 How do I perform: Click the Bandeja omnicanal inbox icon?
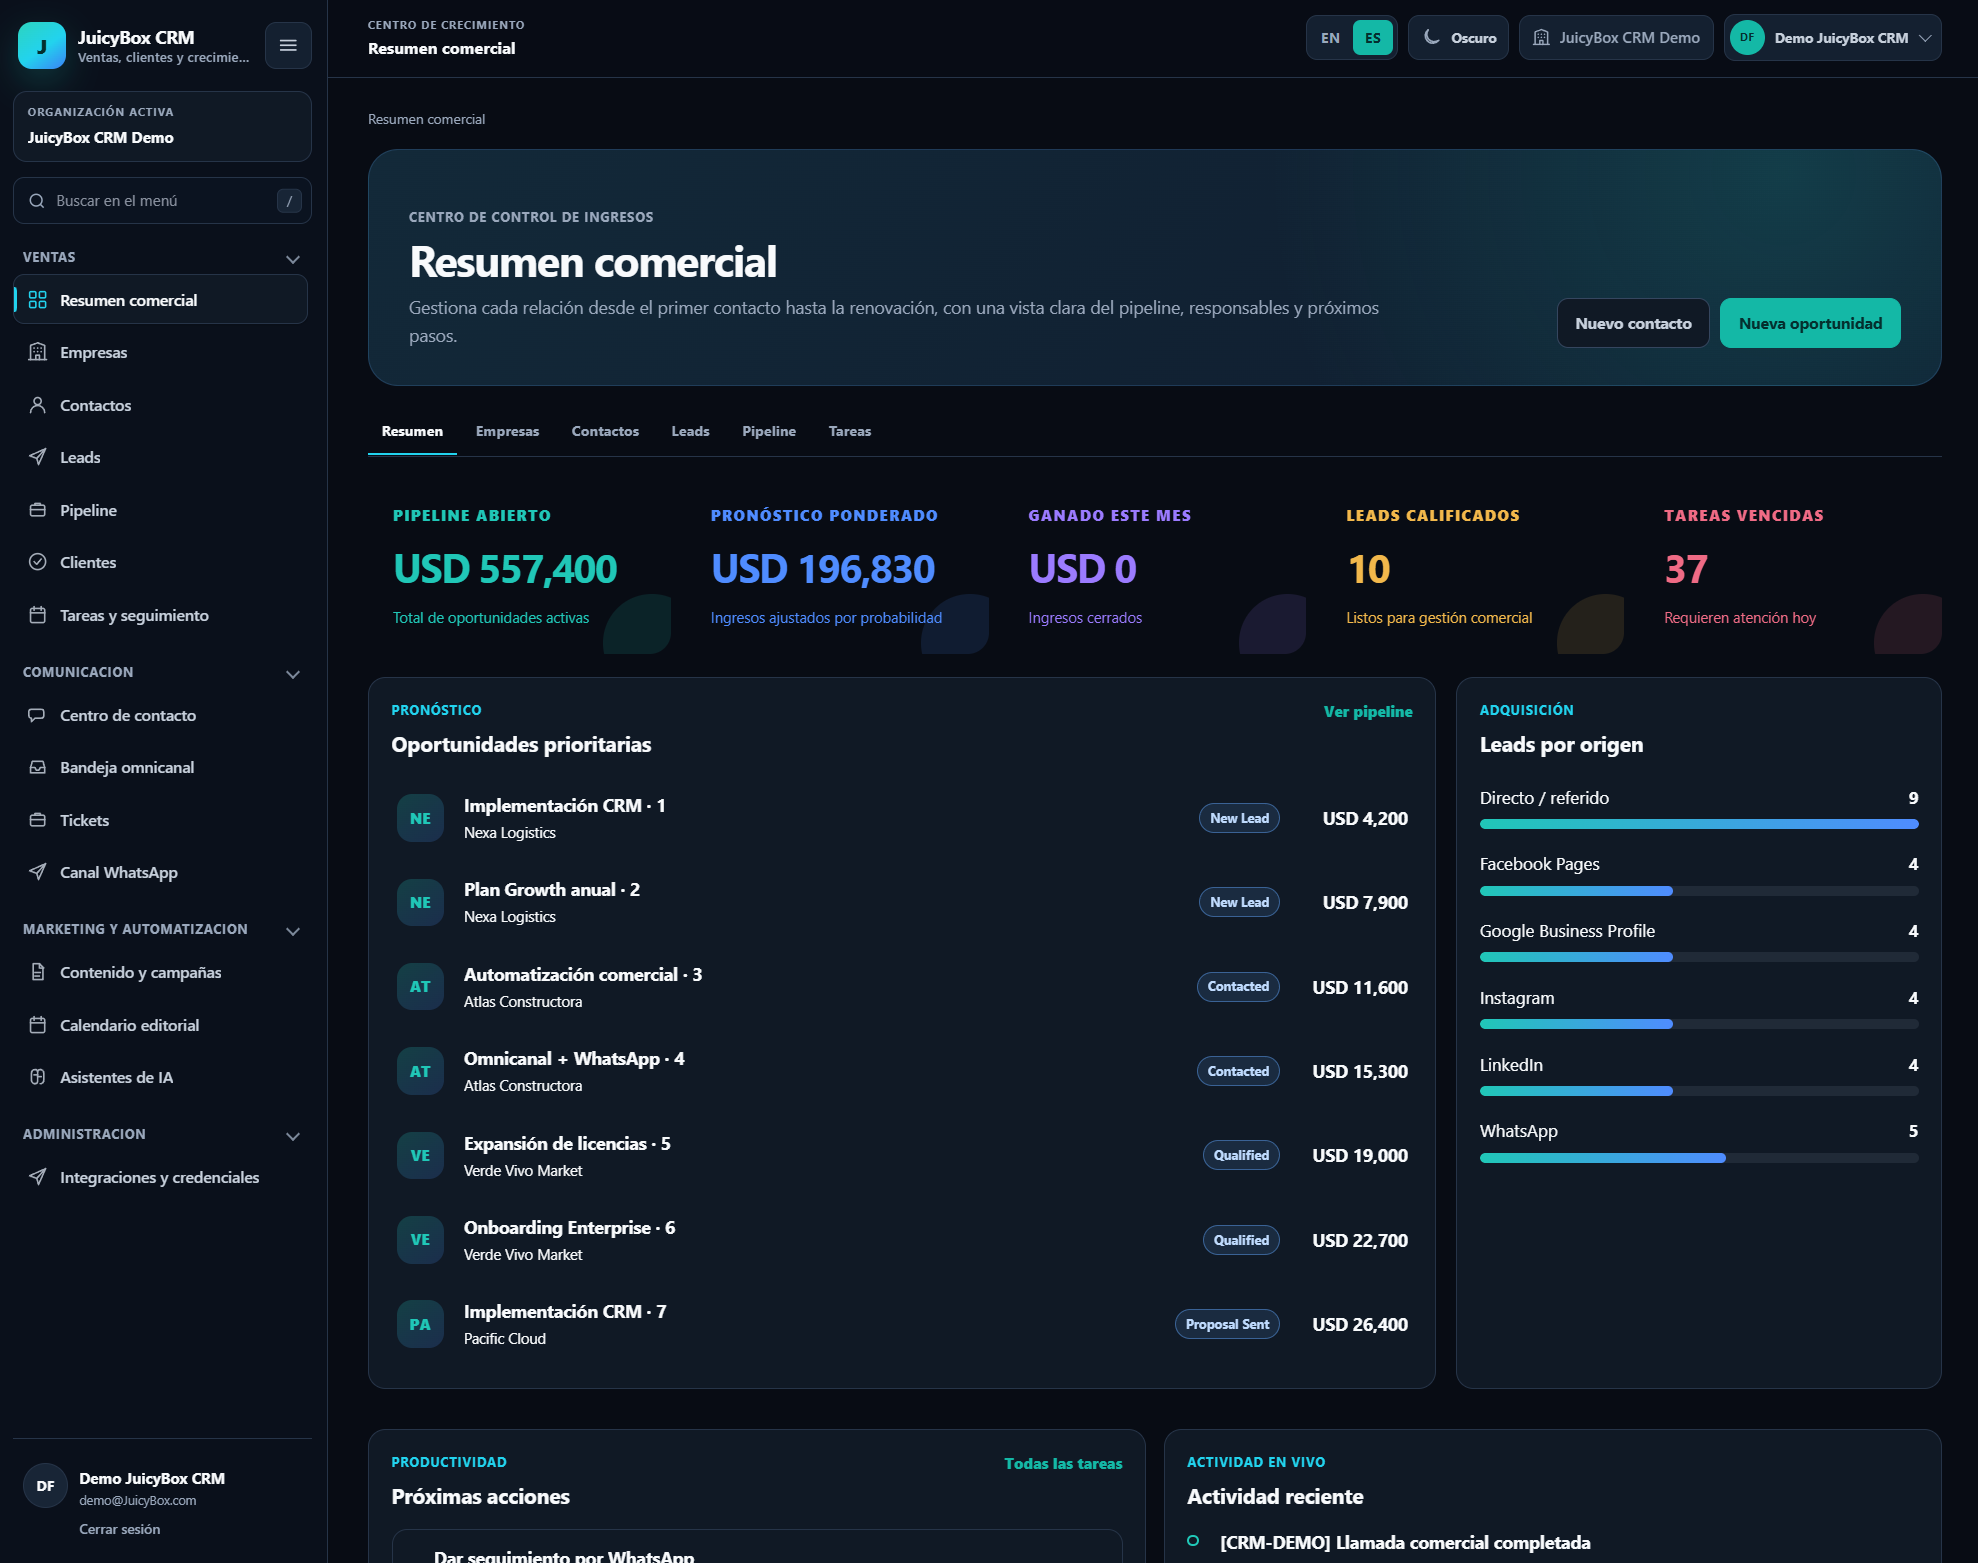(x=38, y=767)
